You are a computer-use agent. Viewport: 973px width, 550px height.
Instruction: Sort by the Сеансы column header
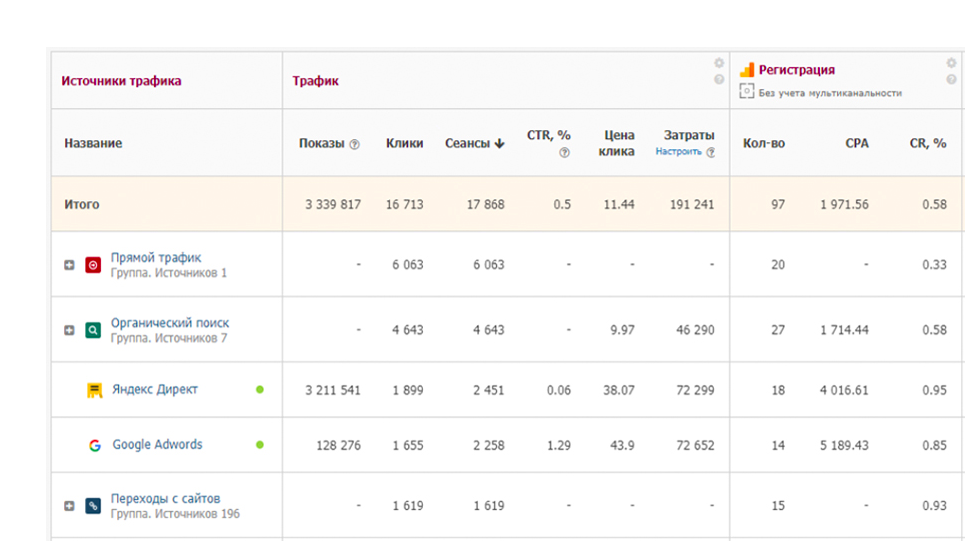pos(467,143)
